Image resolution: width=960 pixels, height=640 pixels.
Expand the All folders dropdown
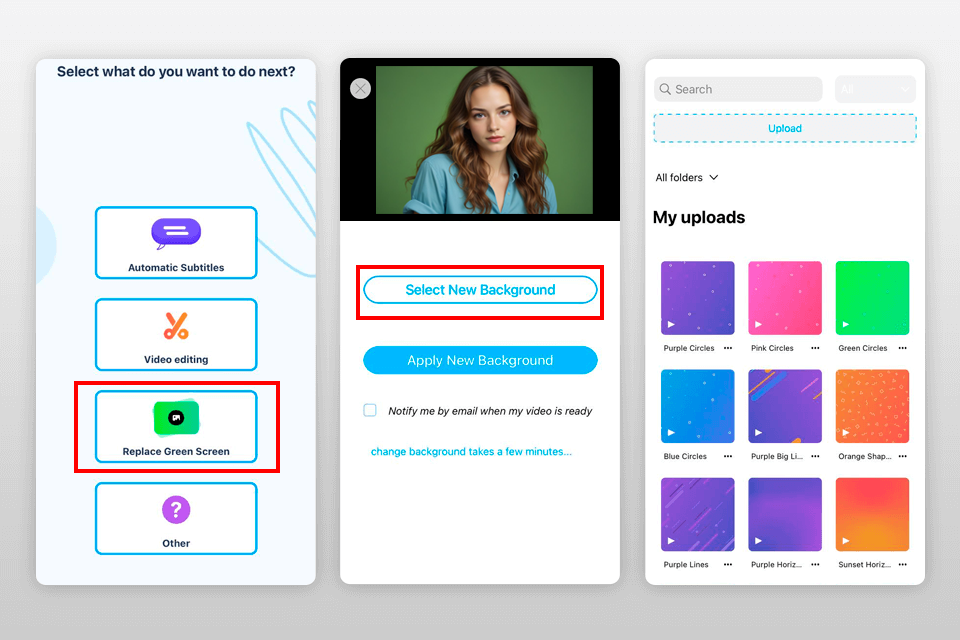pyautogui.click(x=687, y=178)
